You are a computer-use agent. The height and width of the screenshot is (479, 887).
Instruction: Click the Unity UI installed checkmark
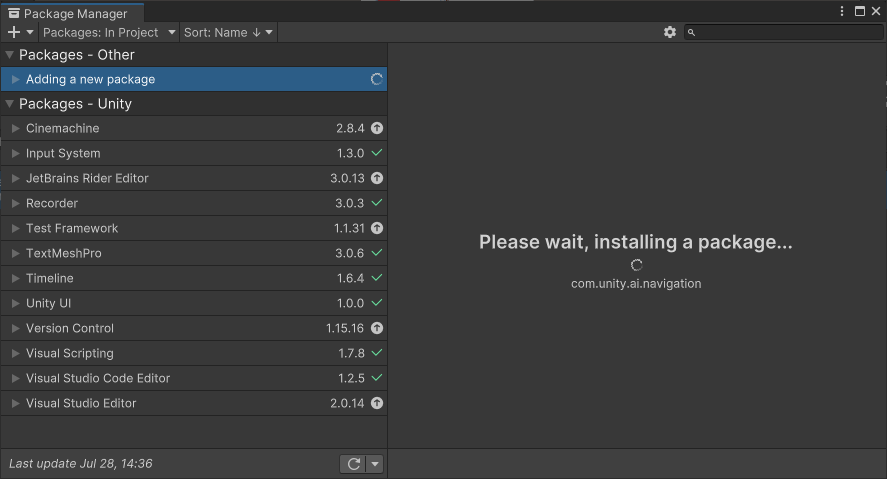[x=377, y=303]
